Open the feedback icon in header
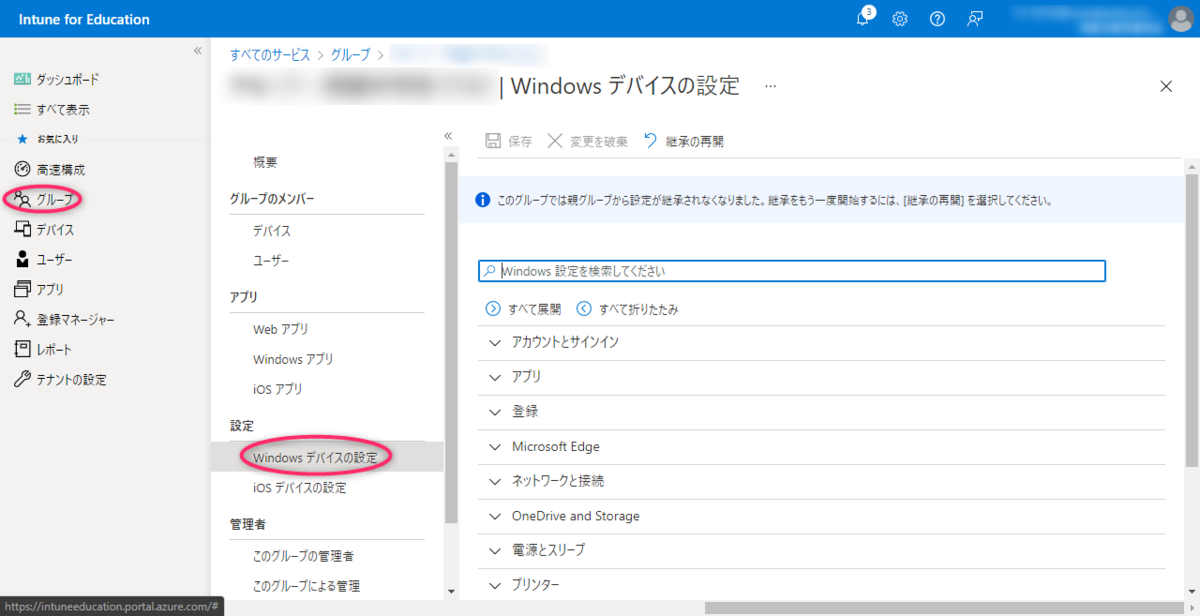The image size is (1200, 616). pyautogui.click(x=974, y=19)
